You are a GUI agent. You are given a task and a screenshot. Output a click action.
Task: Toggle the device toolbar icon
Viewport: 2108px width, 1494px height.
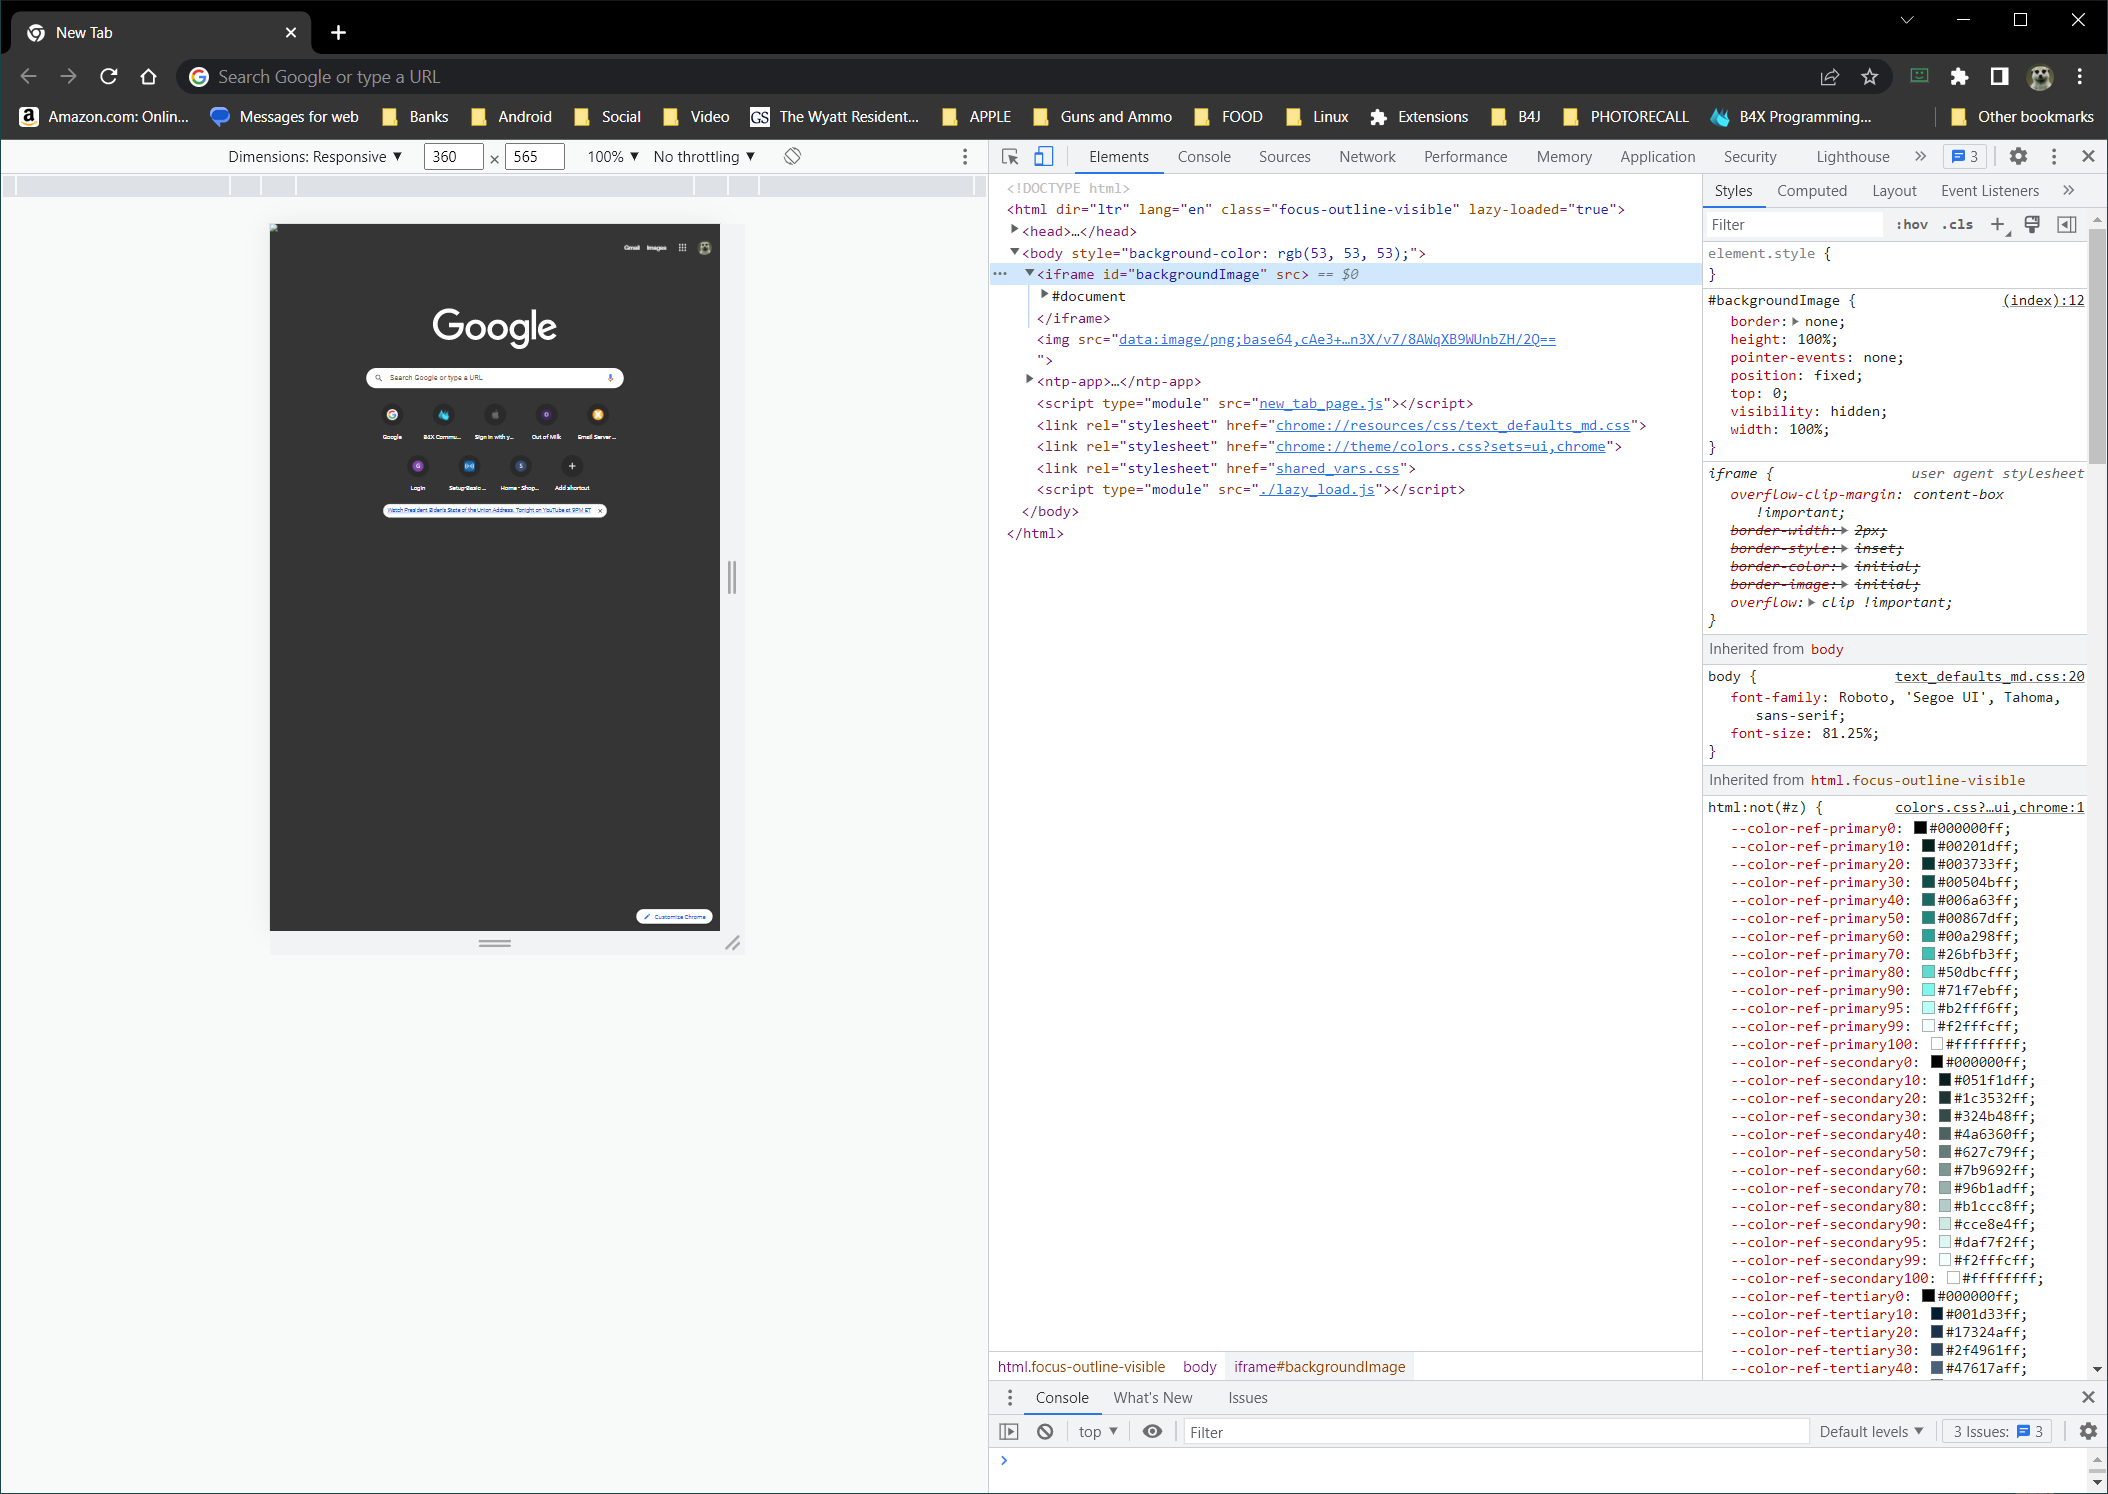1043,157
